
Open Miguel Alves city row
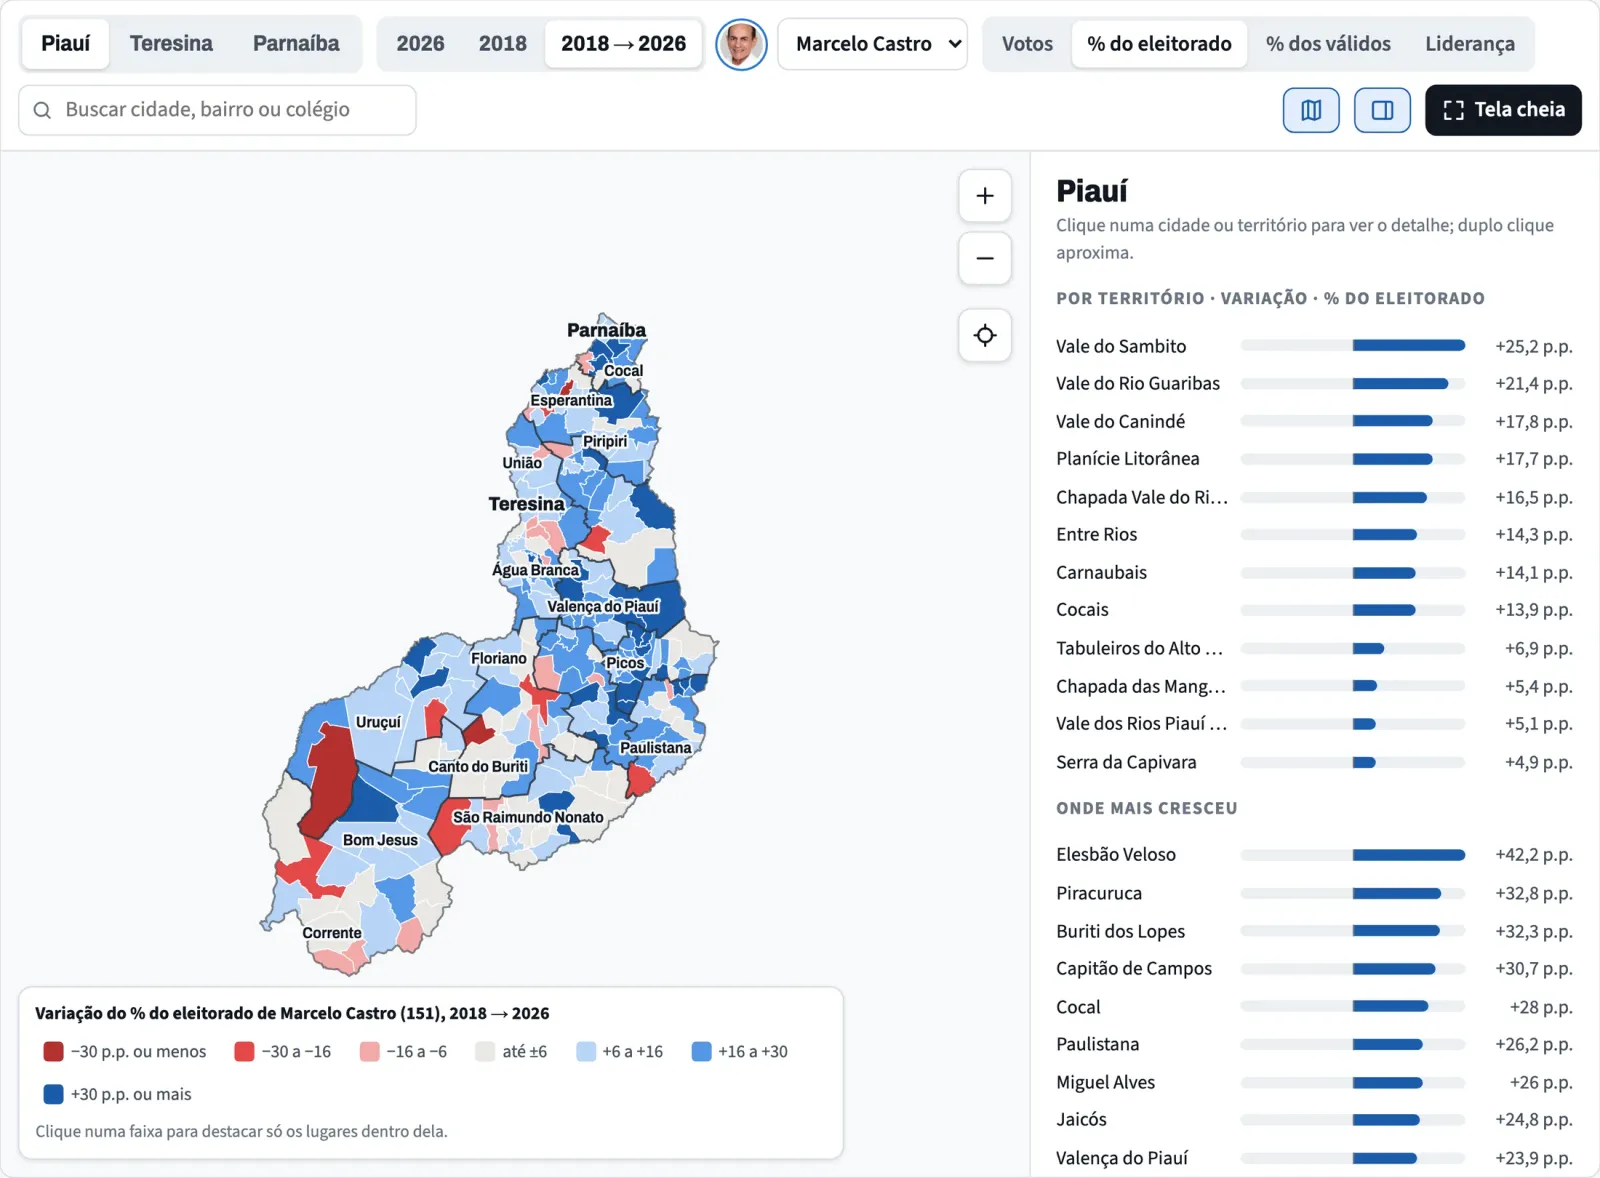click(1314, 1083)
